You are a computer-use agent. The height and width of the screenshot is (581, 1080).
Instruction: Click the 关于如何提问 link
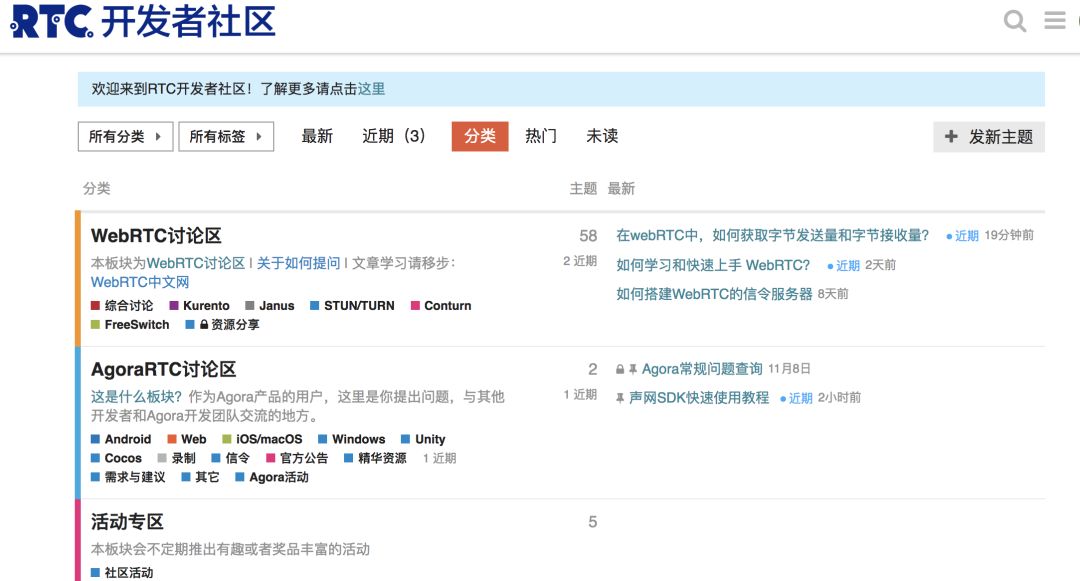[298, 263]
